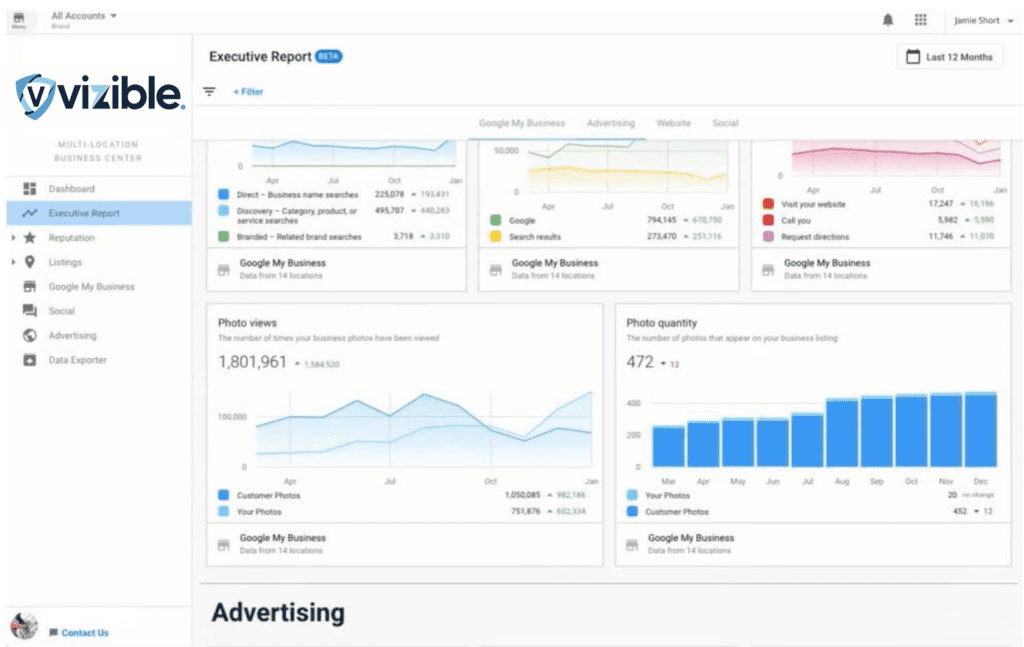Toggle the yellow Search results legend swatch
Viewport: 1024px width, 647px height.
496,236
